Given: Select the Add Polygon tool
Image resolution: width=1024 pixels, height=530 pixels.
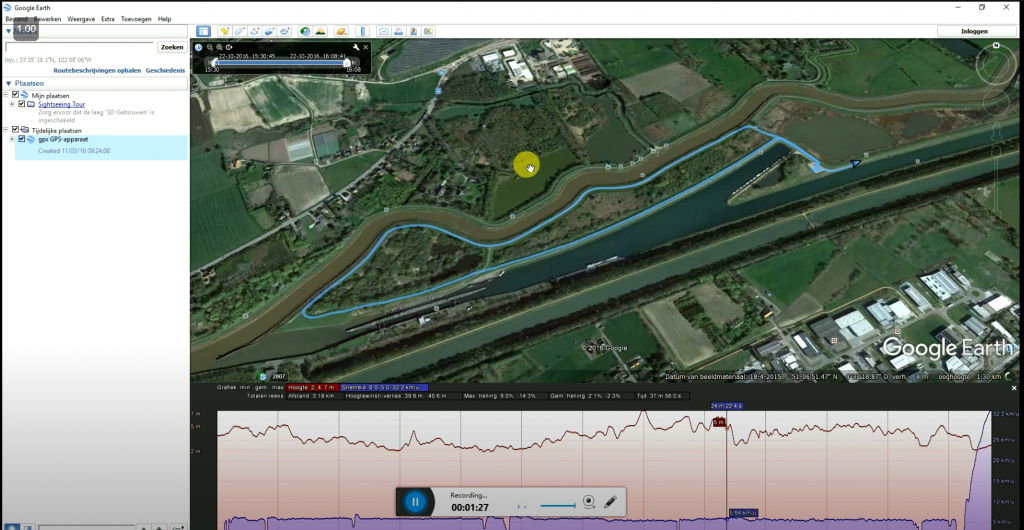Looking at the screenshot, I should [240, 31].
